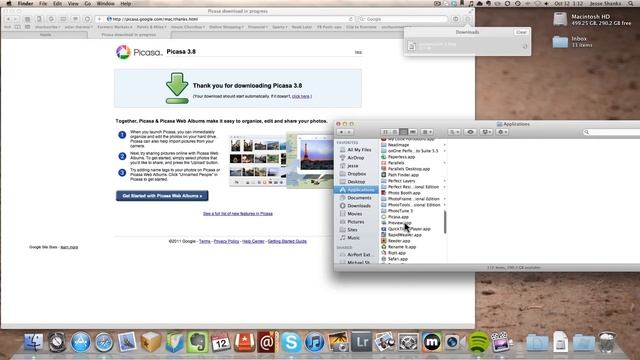Open the Help menu in the menu bar
This screenshot has width=640, height=360.
[126, 3]
